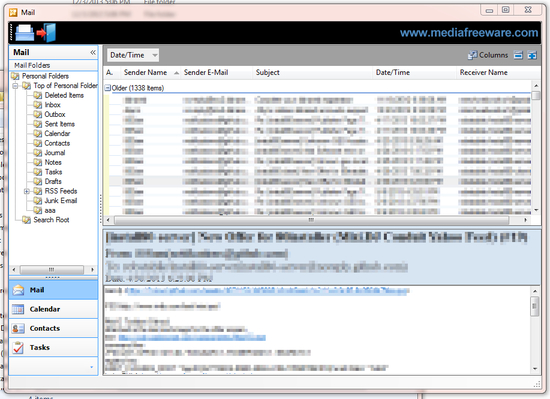Image resolution: width=550 pixels, height=399 pixels.
Task: Select the Outbox folder
Action: click(55, 114)
